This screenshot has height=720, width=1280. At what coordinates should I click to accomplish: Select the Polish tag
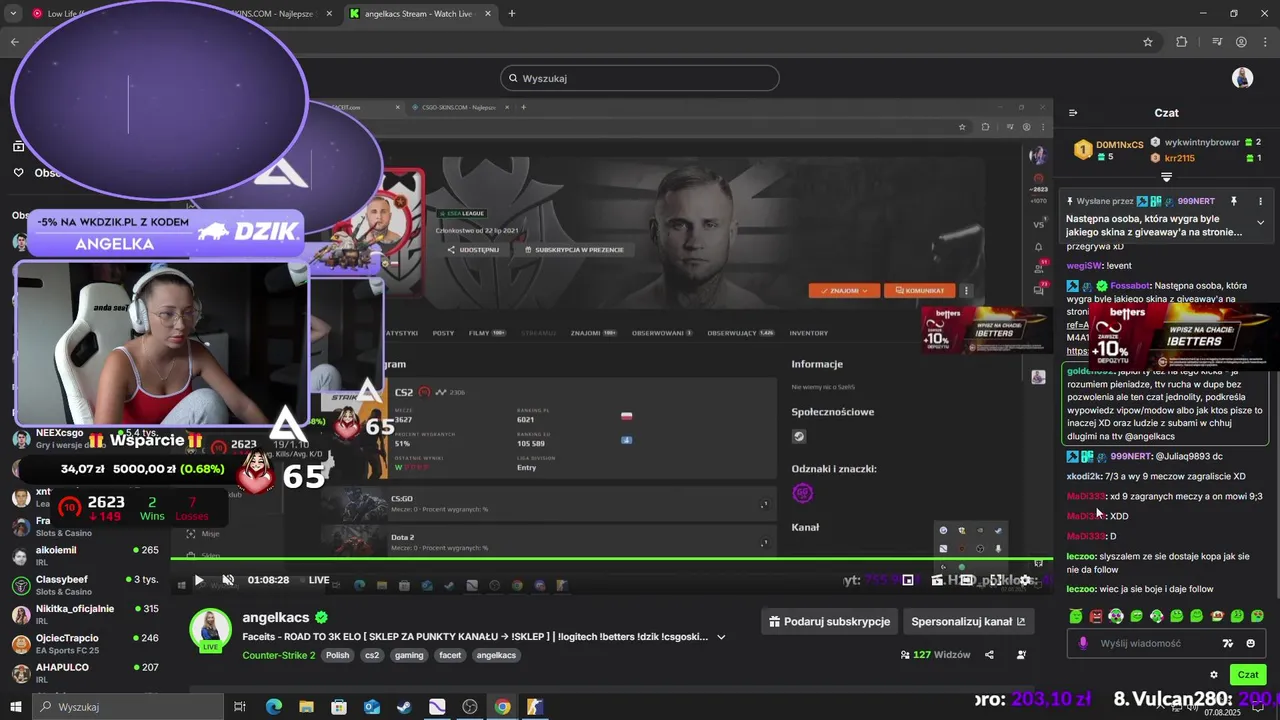click(338, 656)
